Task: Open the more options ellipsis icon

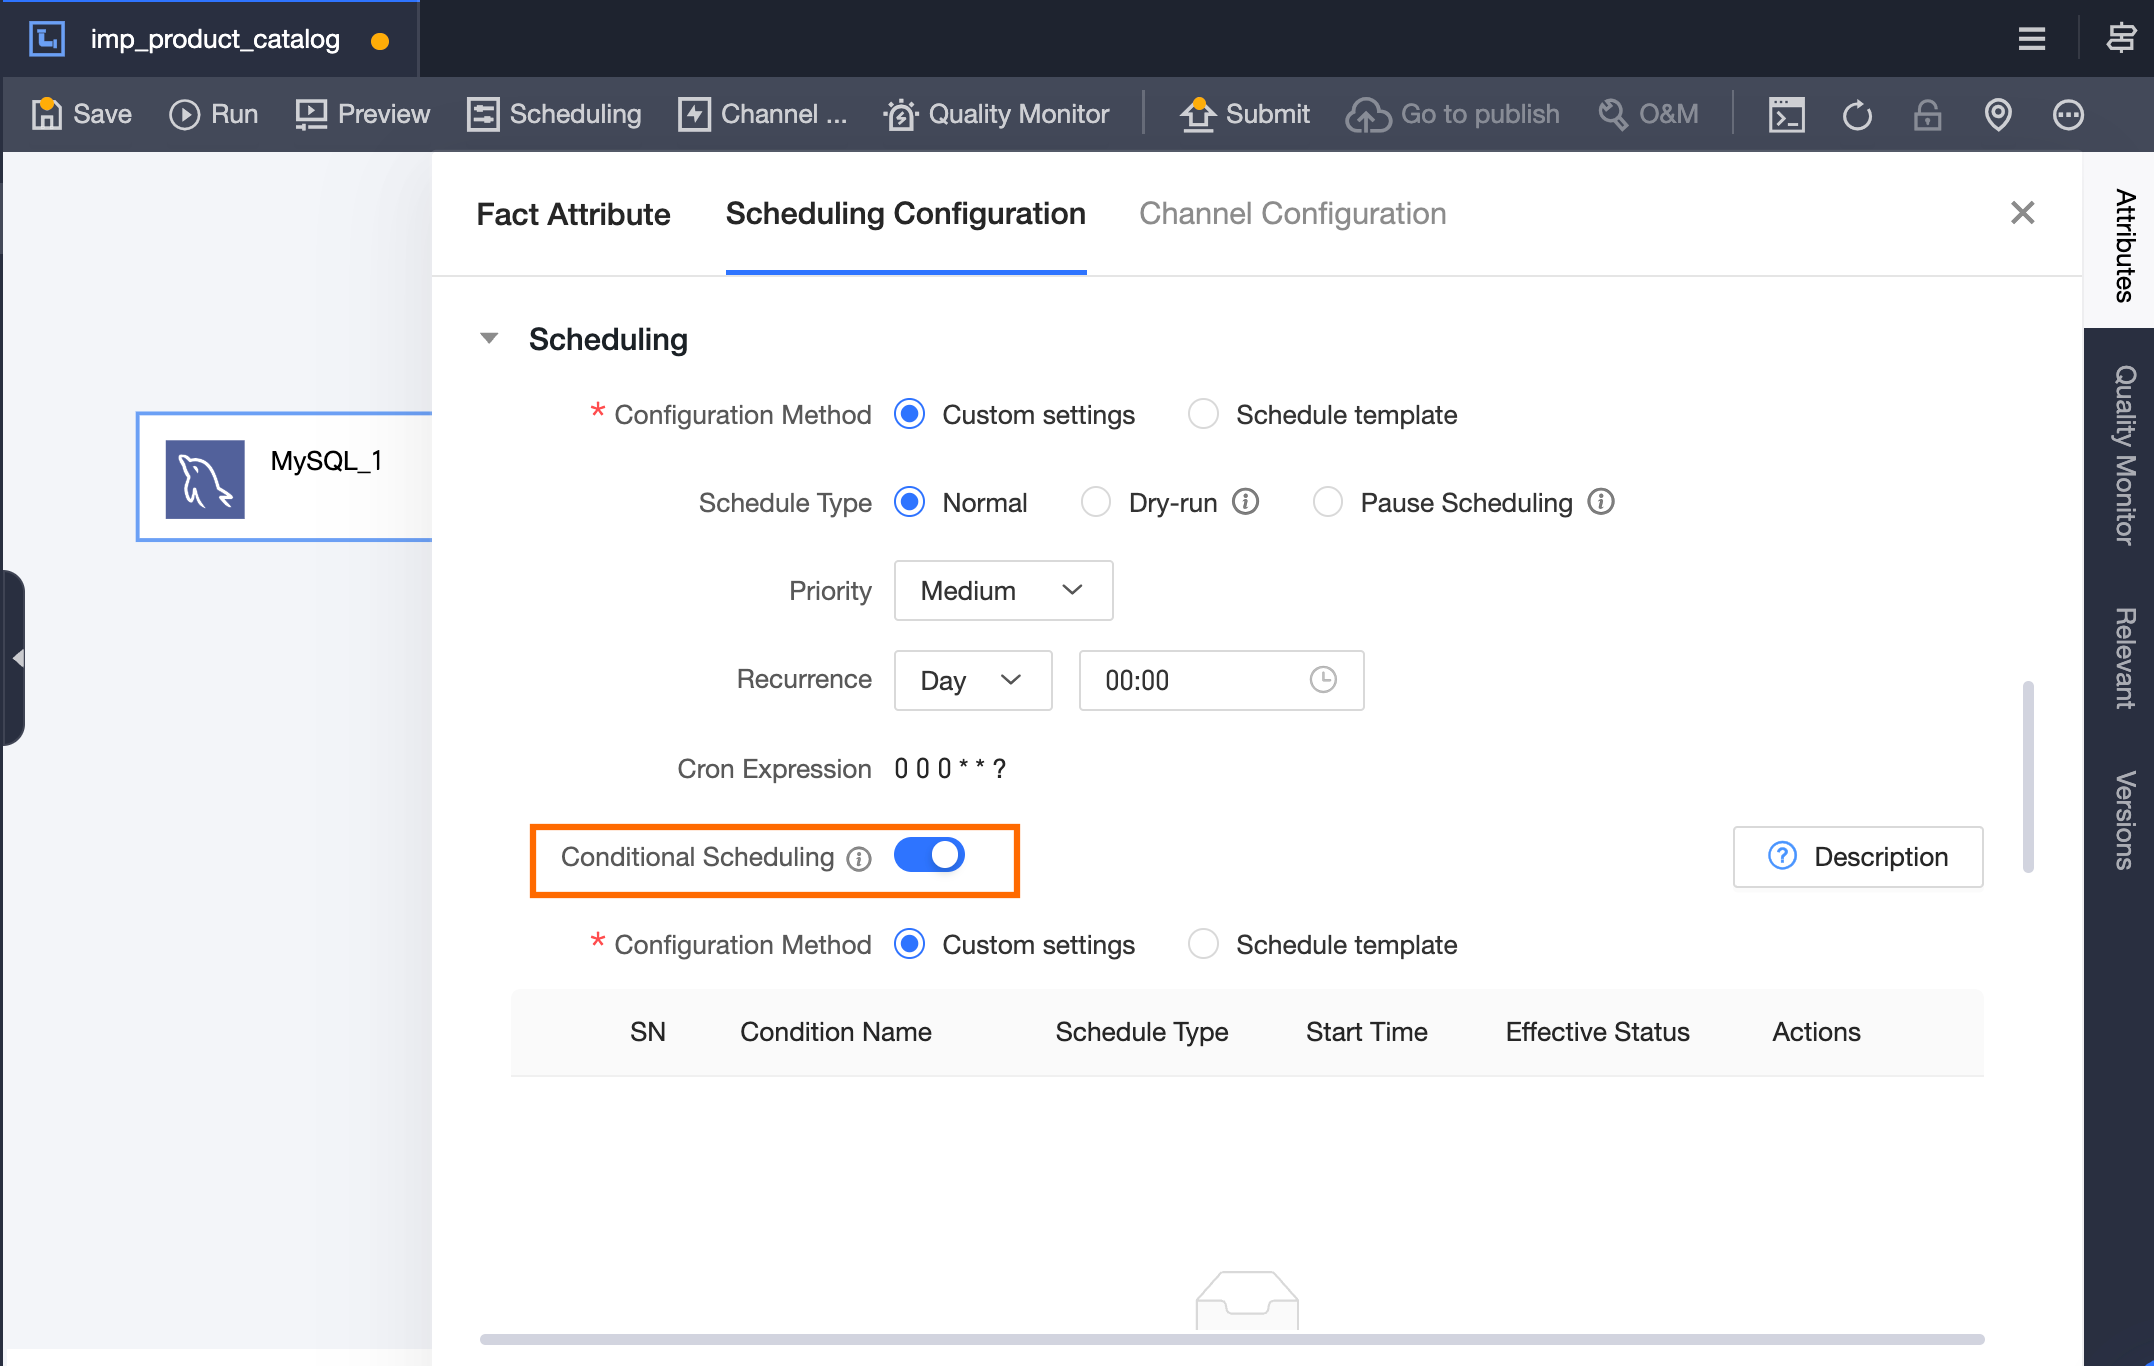Action: tap(2068, 115)
